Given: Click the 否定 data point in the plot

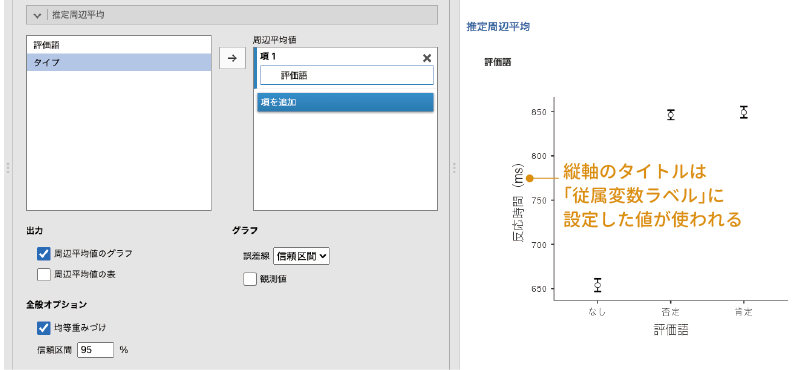Looking at the screenshot, I should tap(670, 114).
